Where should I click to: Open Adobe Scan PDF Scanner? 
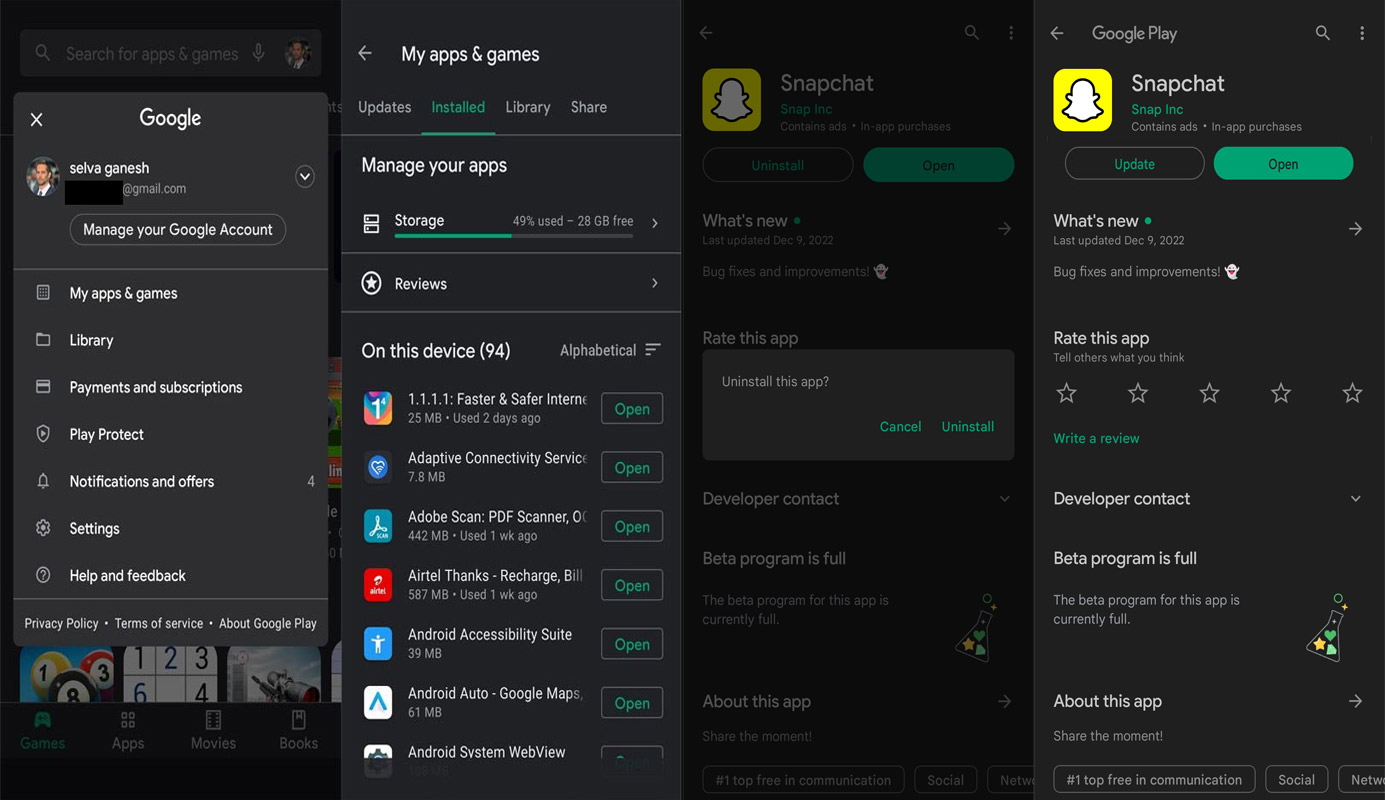point(632,527)
